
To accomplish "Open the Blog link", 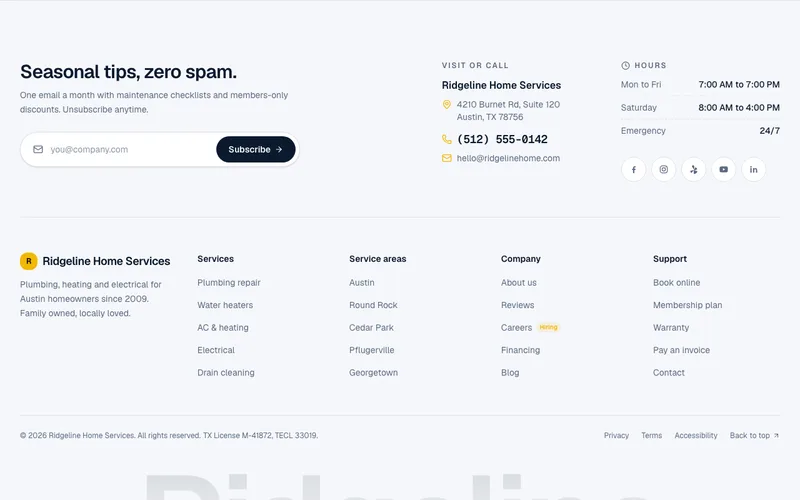I will click(x=510, y=372).
